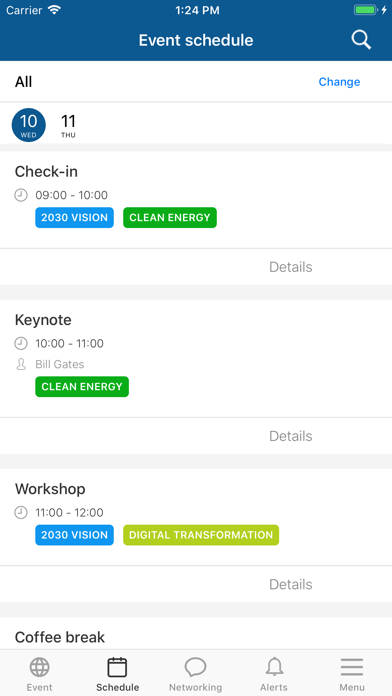Tap the Digital Transformation tag
The image size is (392, 696).
[201, 535]
